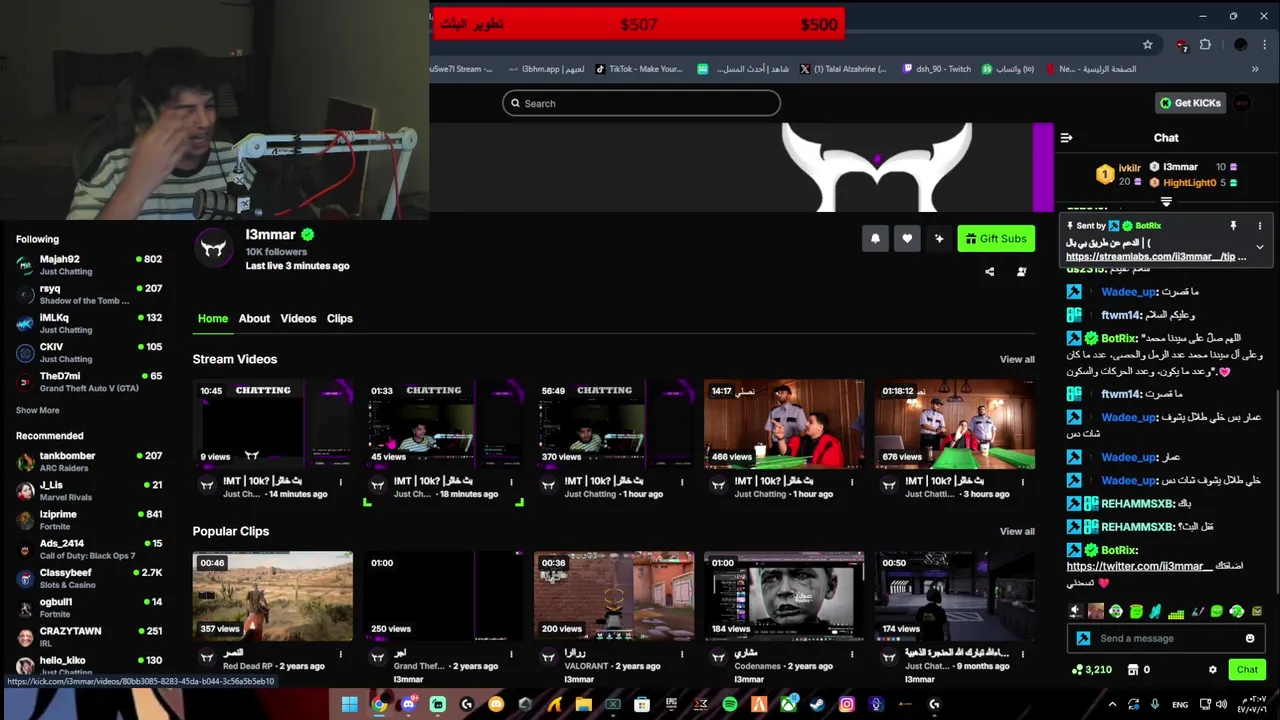Click the green Chat send button
This screenshot has height=720, width=1280.
[x=1247, y=670]
